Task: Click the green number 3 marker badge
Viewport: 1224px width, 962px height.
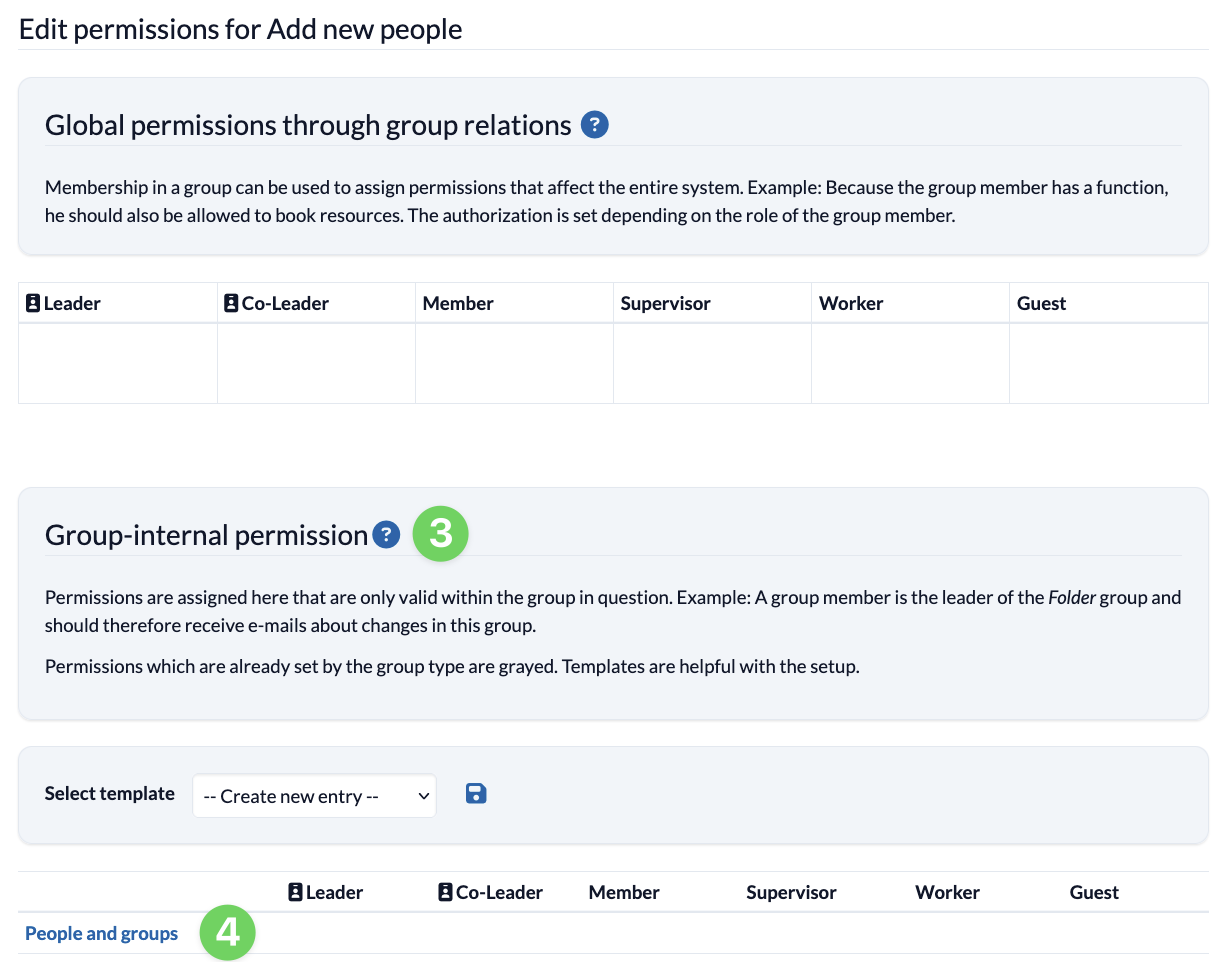Action: 441,533
